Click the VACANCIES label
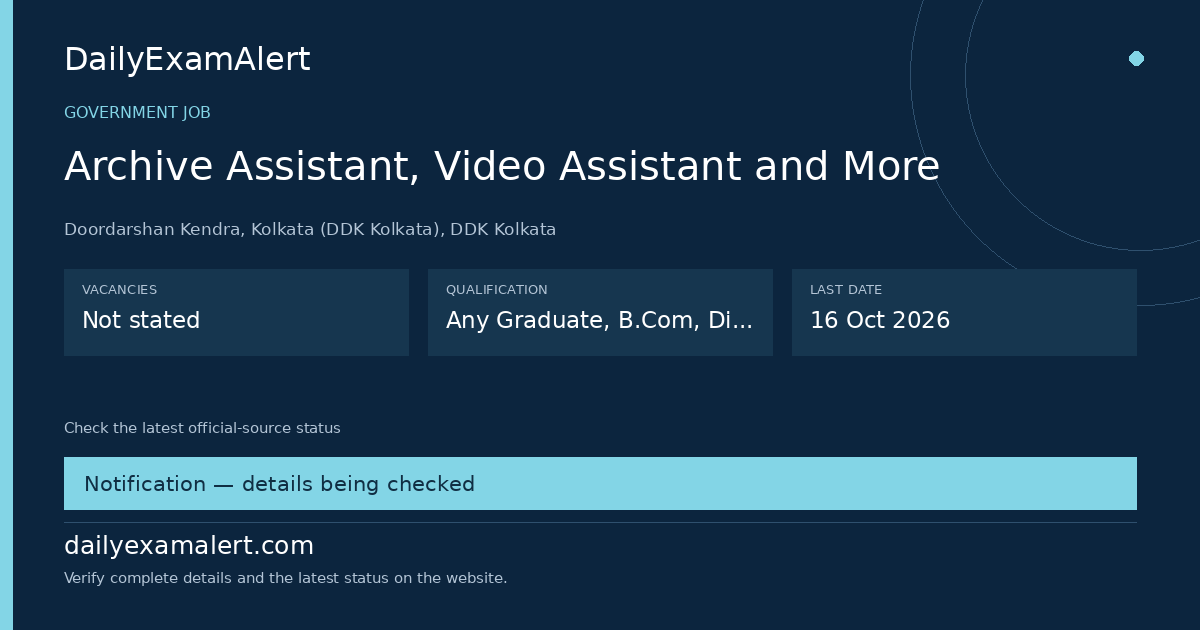This screenshot has height=630, width=1200. click(x=119, y=290)
